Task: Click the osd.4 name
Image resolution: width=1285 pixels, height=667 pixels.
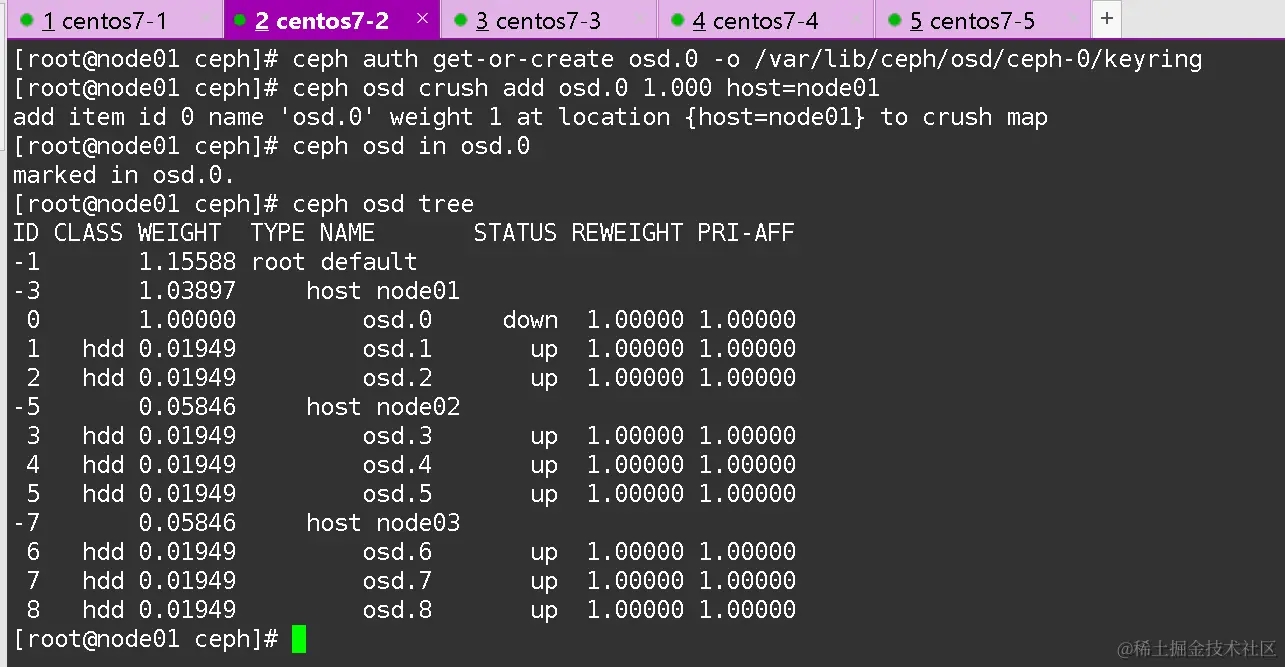Action: click(x=397, y=465)
